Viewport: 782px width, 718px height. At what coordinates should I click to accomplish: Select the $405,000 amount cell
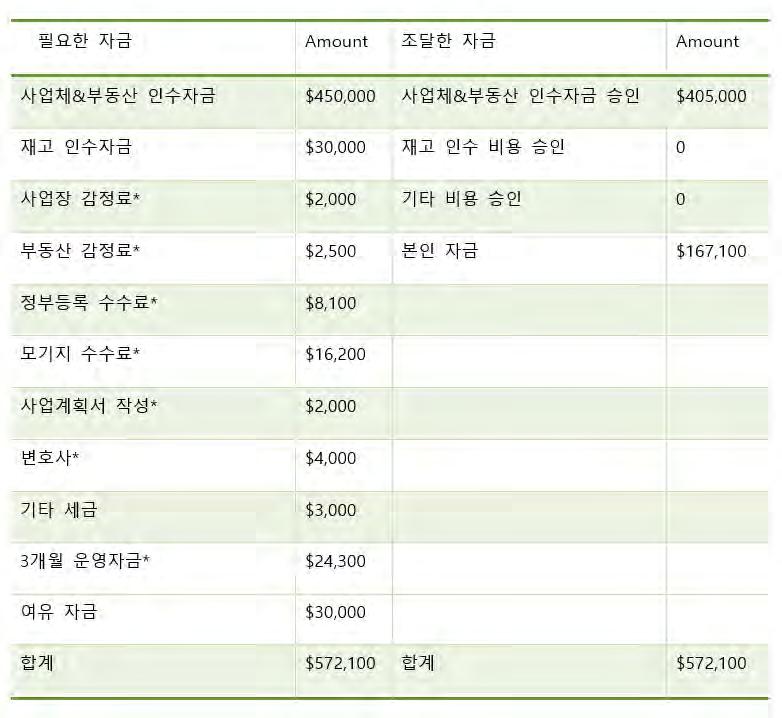[x=711, y=97]
